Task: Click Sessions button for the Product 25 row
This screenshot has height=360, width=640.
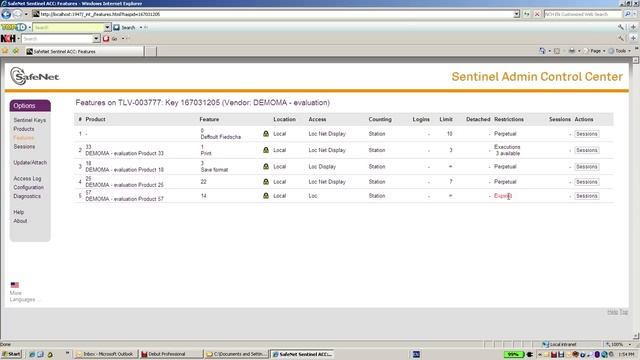Action: pyautogui.click(x=587, y=182)
